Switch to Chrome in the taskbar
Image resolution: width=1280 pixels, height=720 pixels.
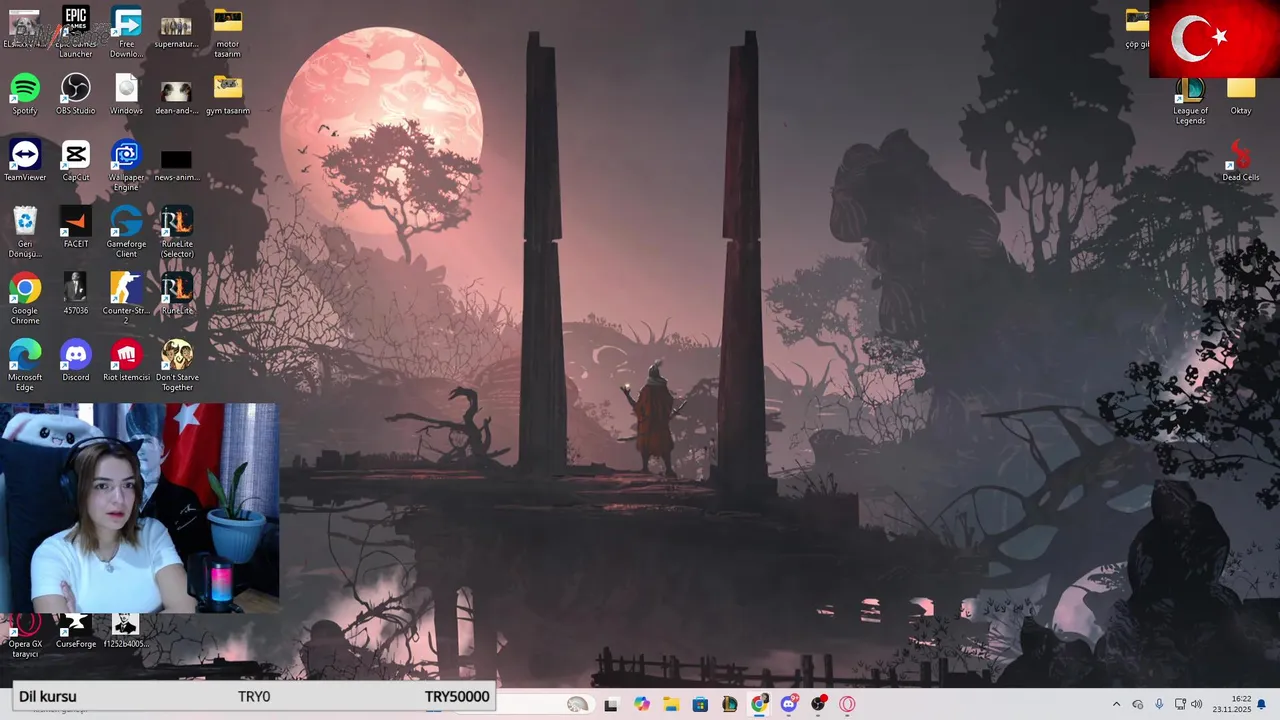(759, 704)
